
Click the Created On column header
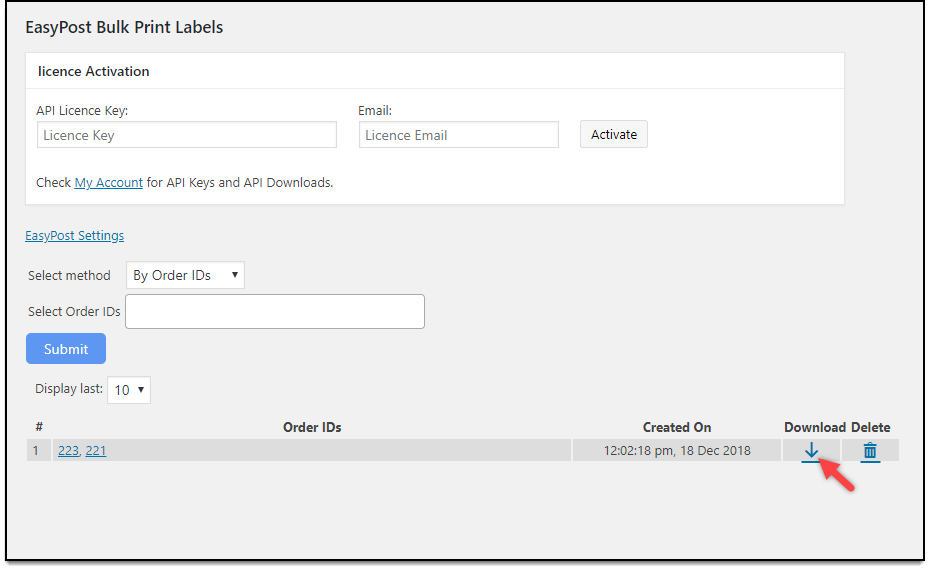677,428
